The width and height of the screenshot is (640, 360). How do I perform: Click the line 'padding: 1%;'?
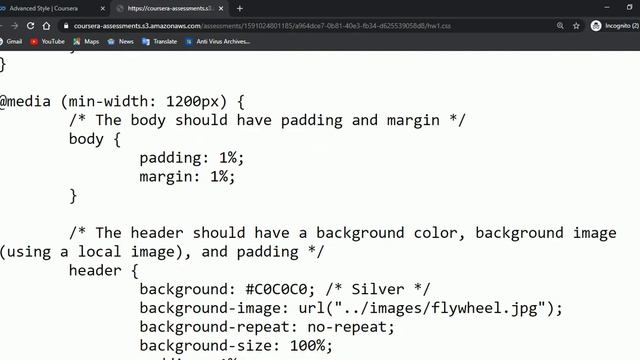point(192,158)
